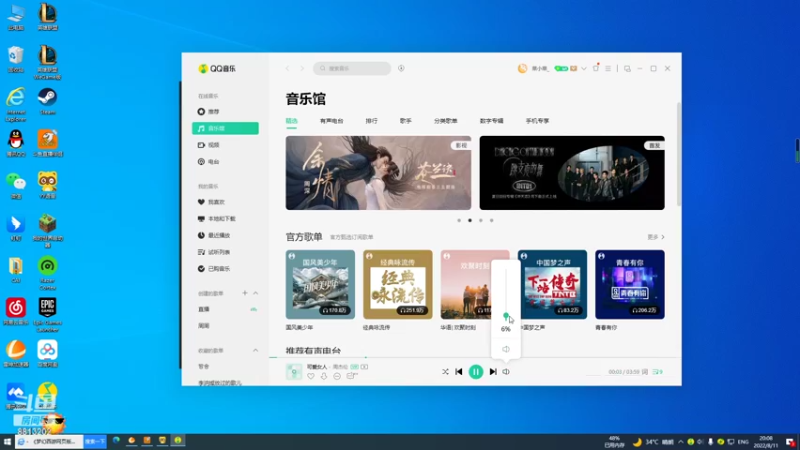
Task: Download the current song
Action: pyautogui.click(x=323, y=377)
